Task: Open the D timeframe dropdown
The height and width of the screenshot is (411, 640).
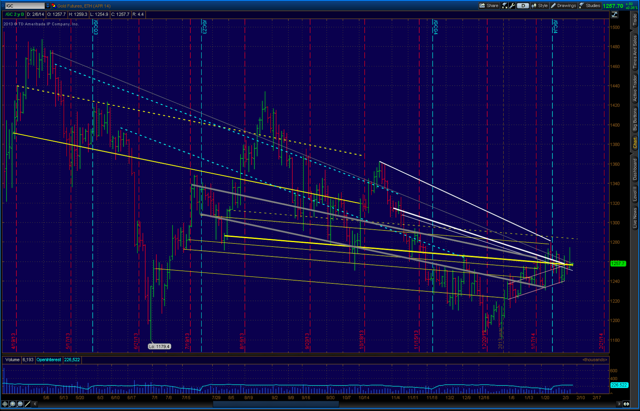Action: (x=523, y=6)
